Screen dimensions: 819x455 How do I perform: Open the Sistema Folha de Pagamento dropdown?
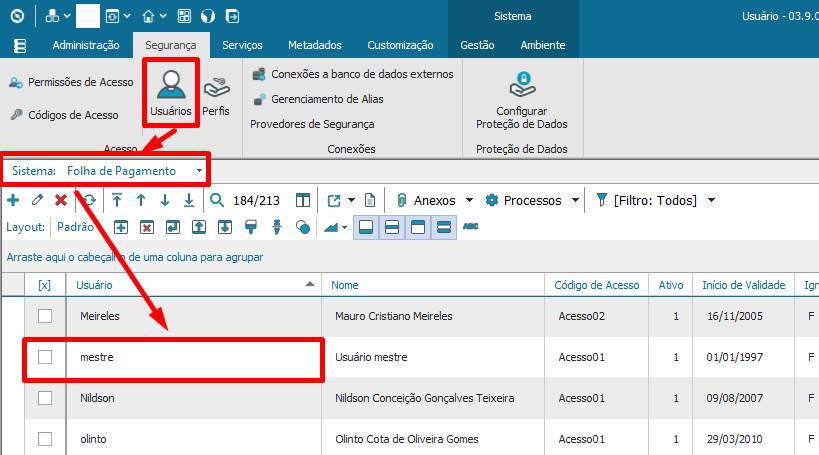[x=199, y=171]
